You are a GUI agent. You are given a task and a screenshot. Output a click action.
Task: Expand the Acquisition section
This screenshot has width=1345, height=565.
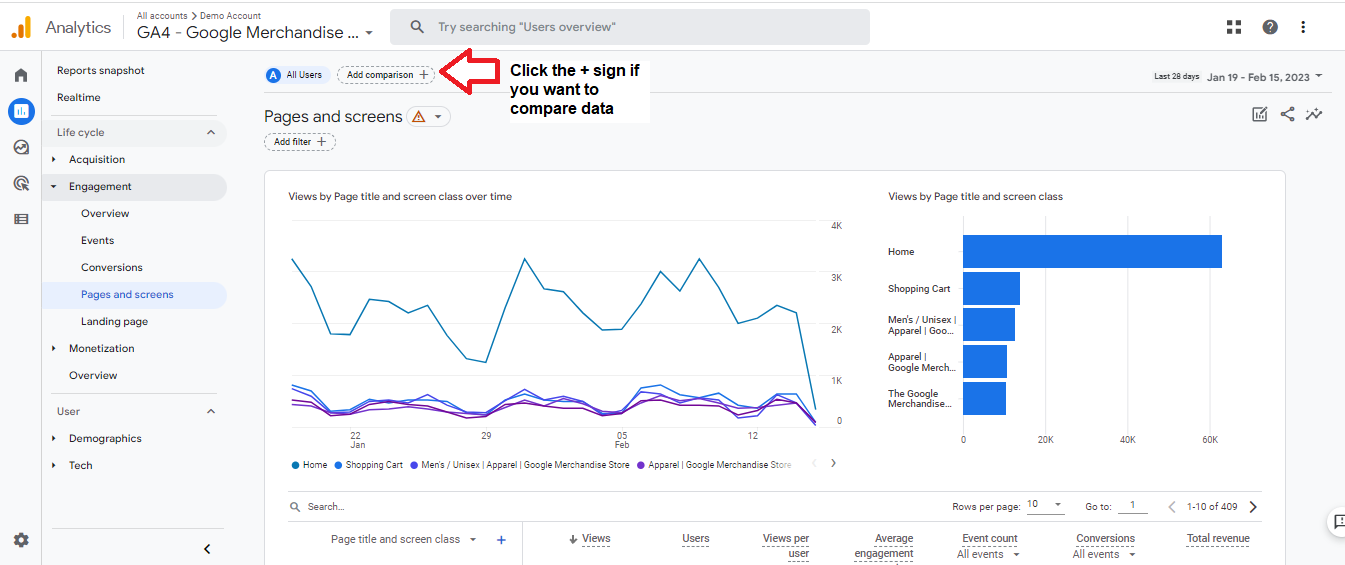tap(97, 159)
